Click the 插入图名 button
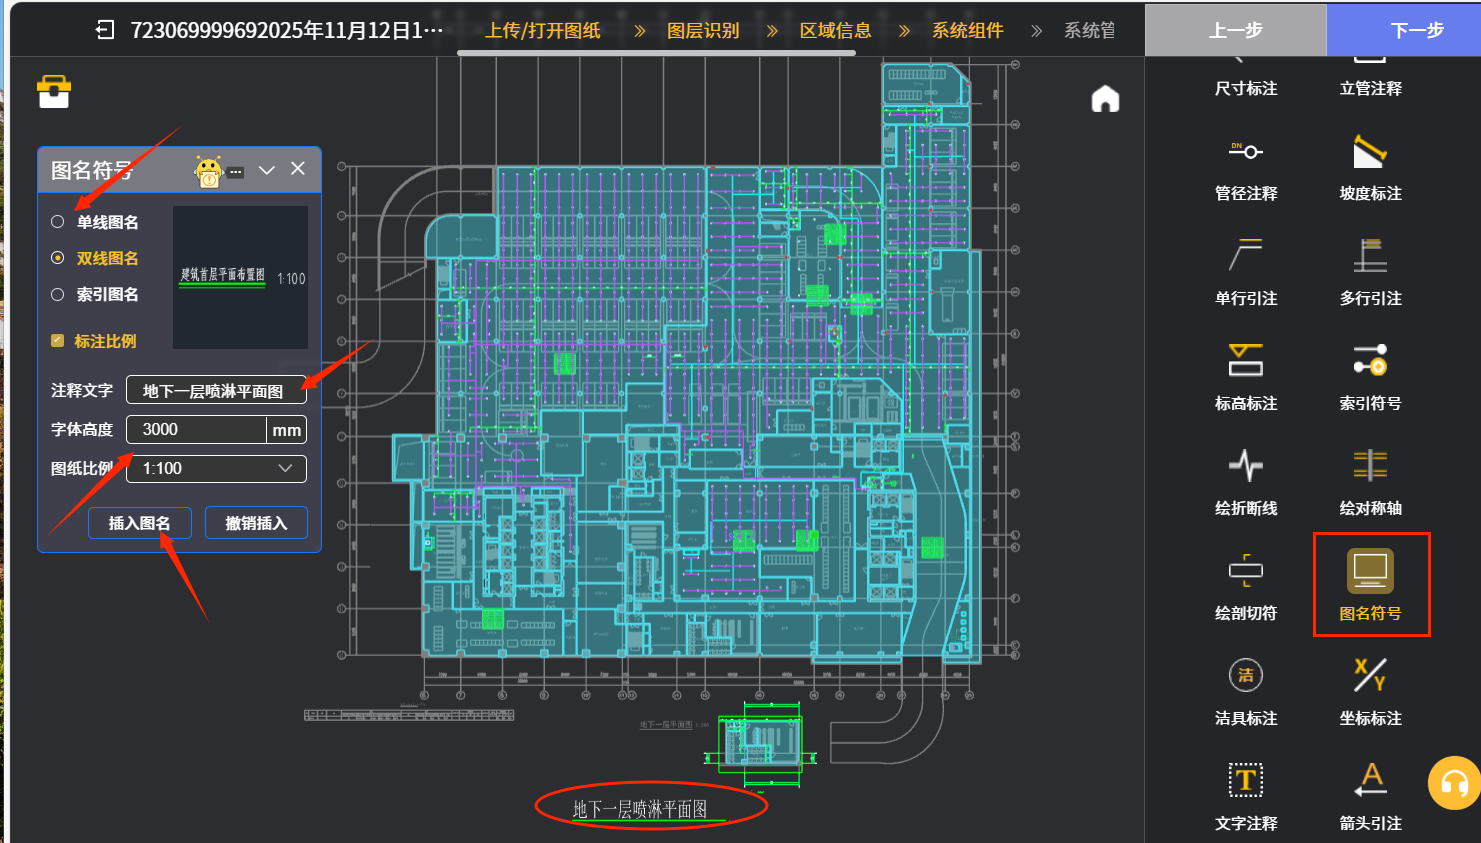This screenshot has width=1481, height=843. point(139,523)
